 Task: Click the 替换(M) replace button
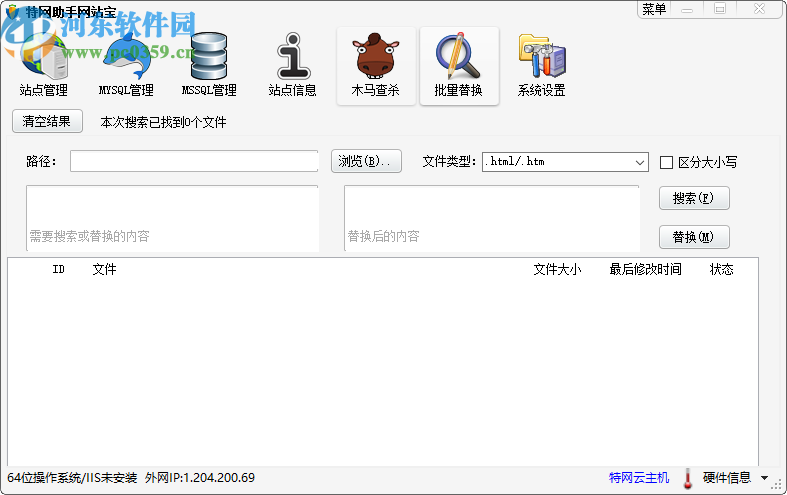point(694,236)
